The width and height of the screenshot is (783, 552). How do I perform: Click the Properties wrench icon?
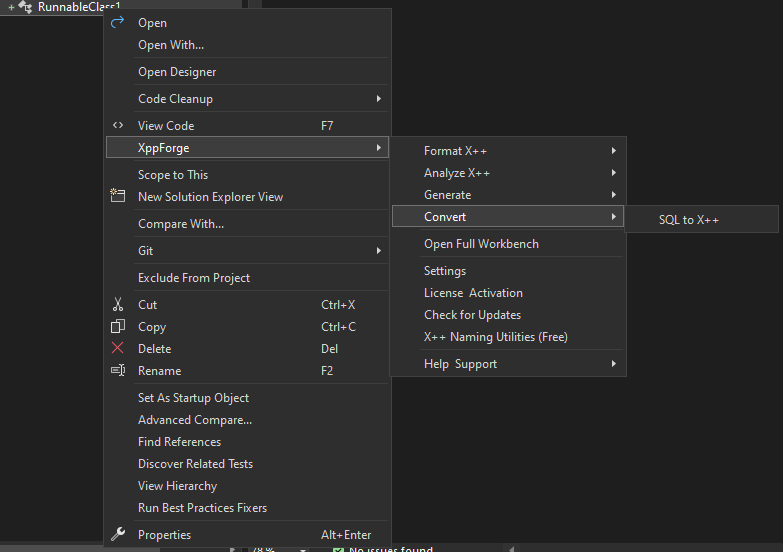(x=118, y=534)
